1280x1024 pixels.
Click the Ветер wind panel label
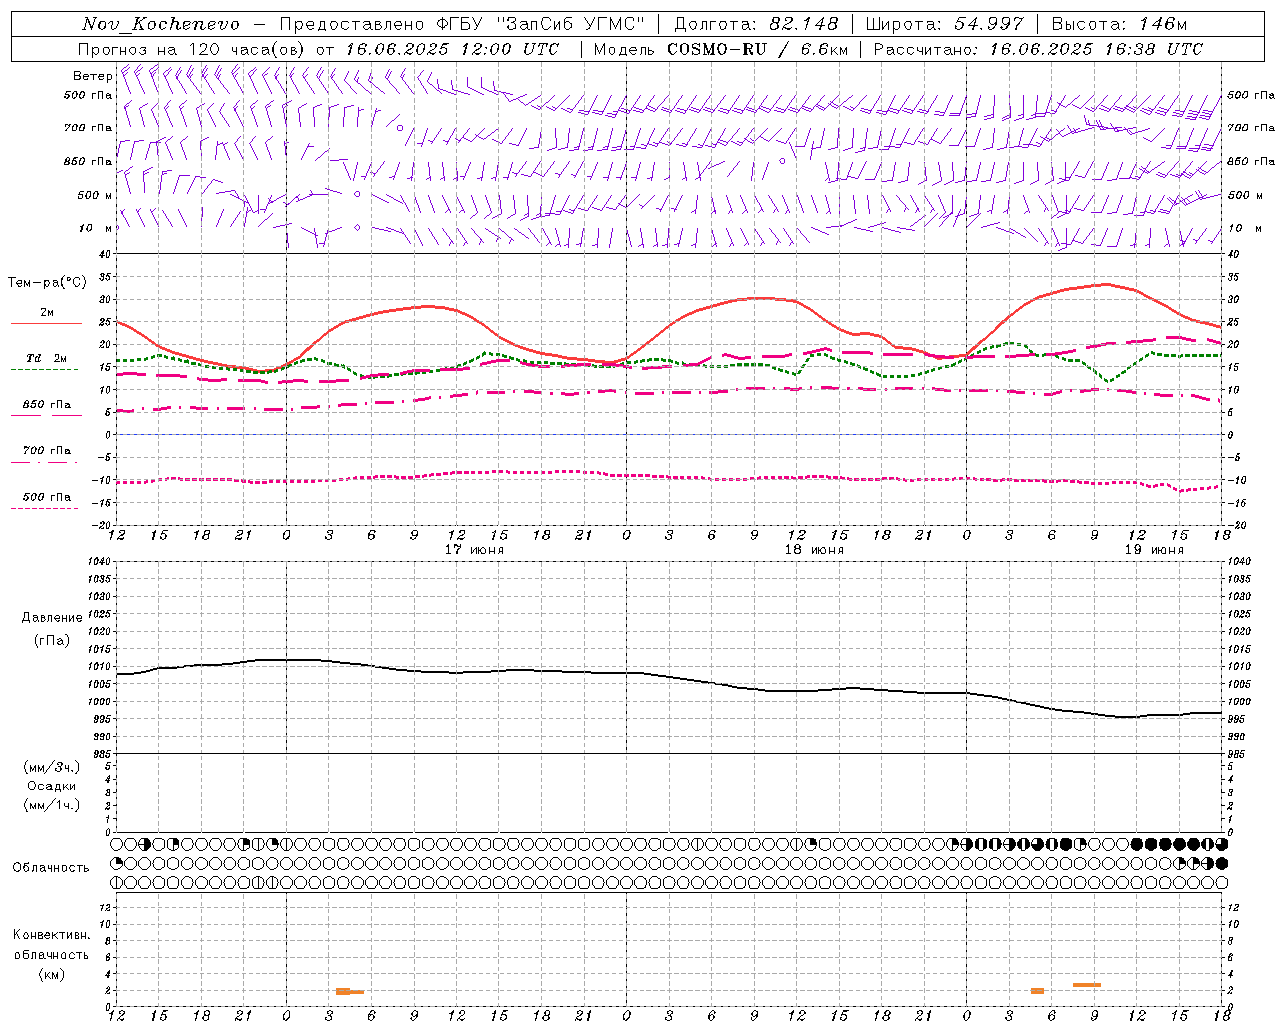pos(92,76)
